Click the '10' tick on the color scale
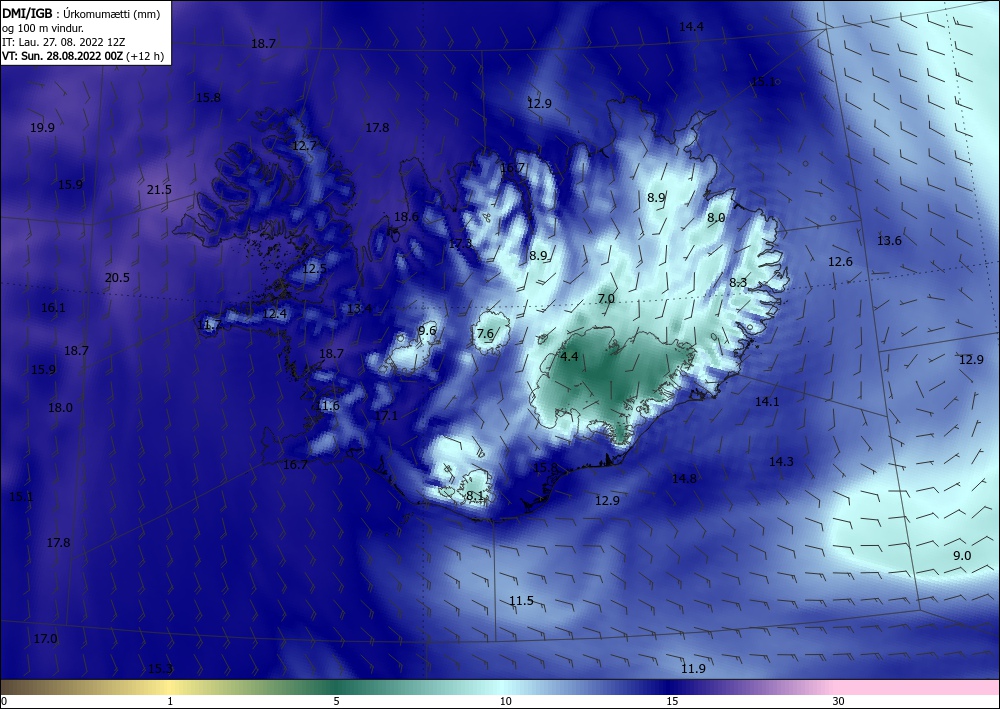This screenshot has width=1000, height=709. click(x=505, y=701)
